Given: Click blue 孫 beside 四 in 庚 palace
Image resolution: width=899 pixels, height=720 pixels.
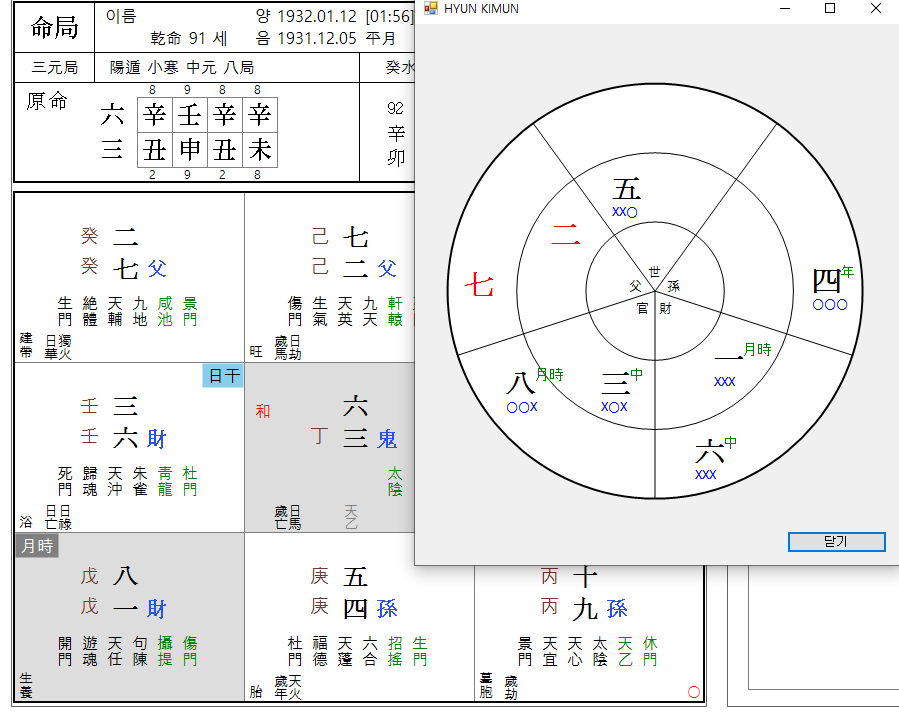Looking at the screenshot, I should (386, 609).
